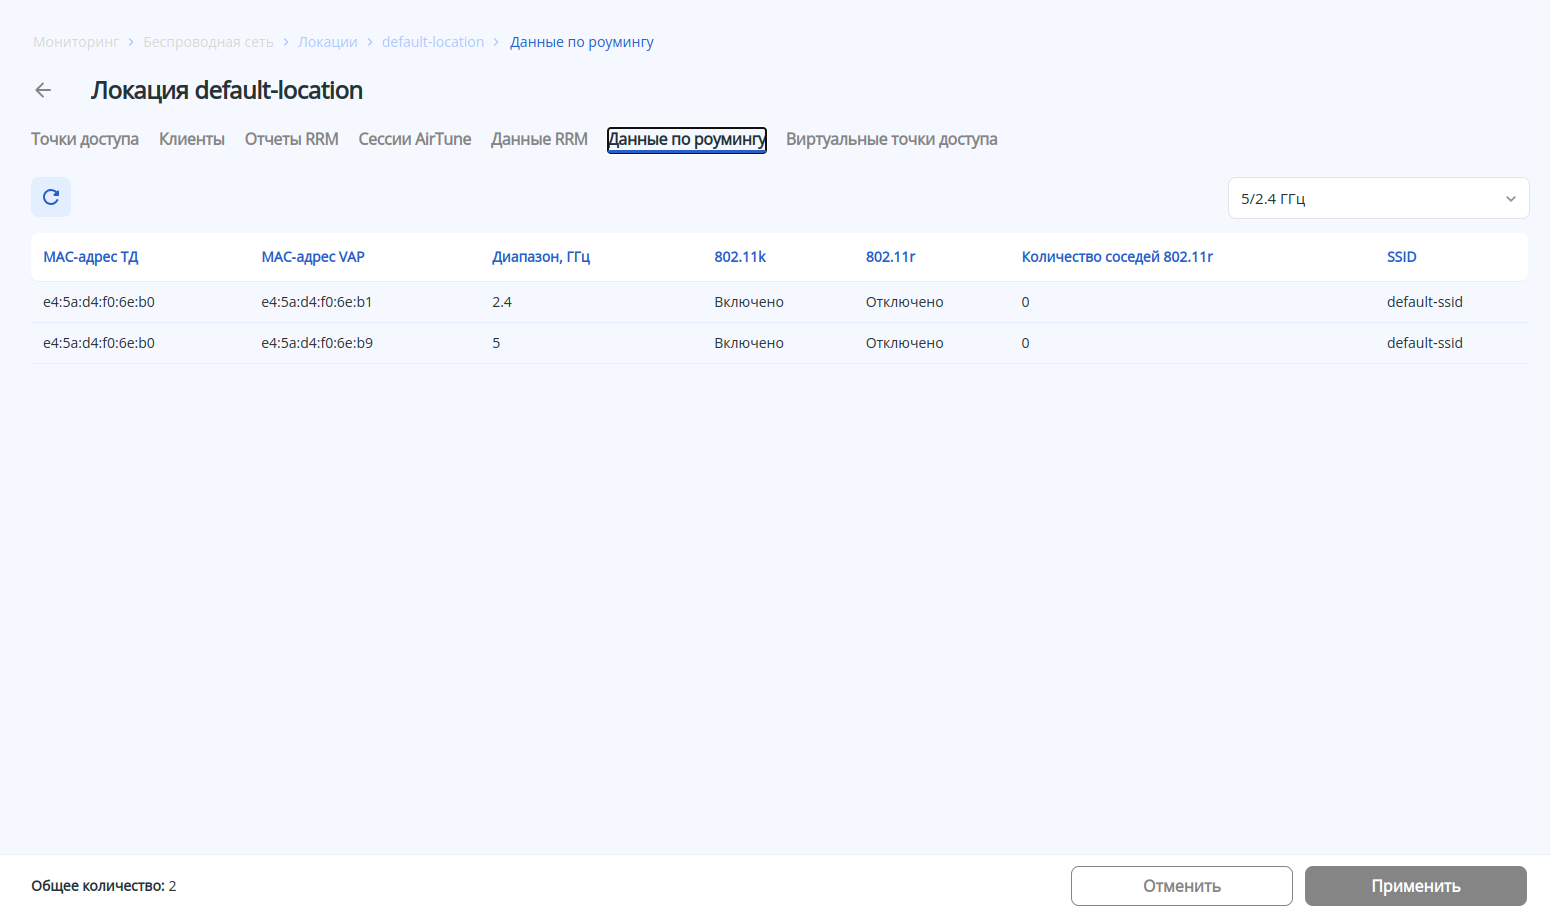Click the back arrow next to the location title
Screen dimensions: 1550x910
tap(43, 90)
